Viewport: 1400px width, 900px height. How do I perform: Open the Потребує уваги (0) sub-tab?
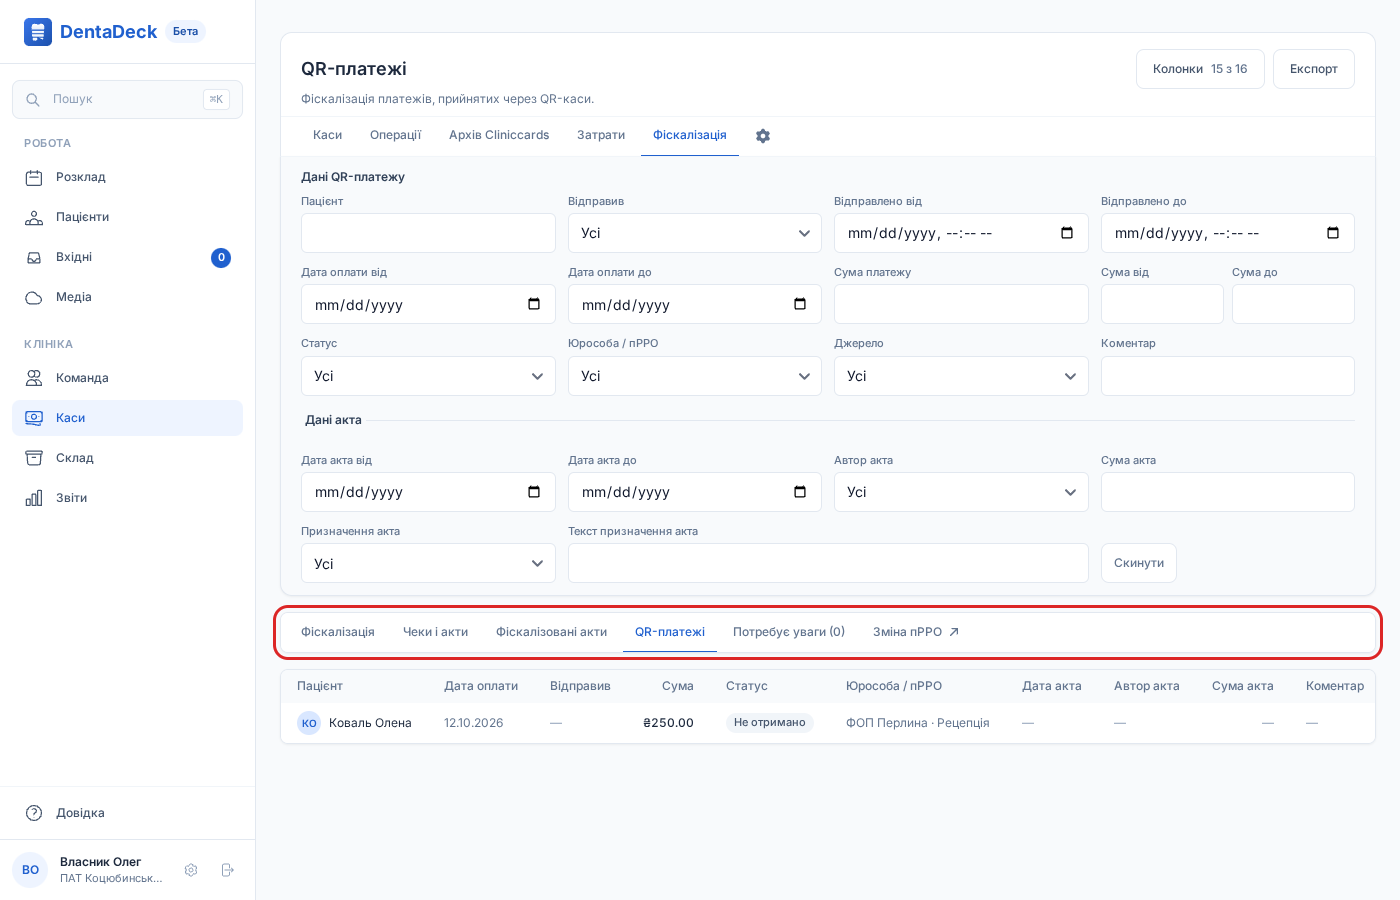tap(789, 632)
